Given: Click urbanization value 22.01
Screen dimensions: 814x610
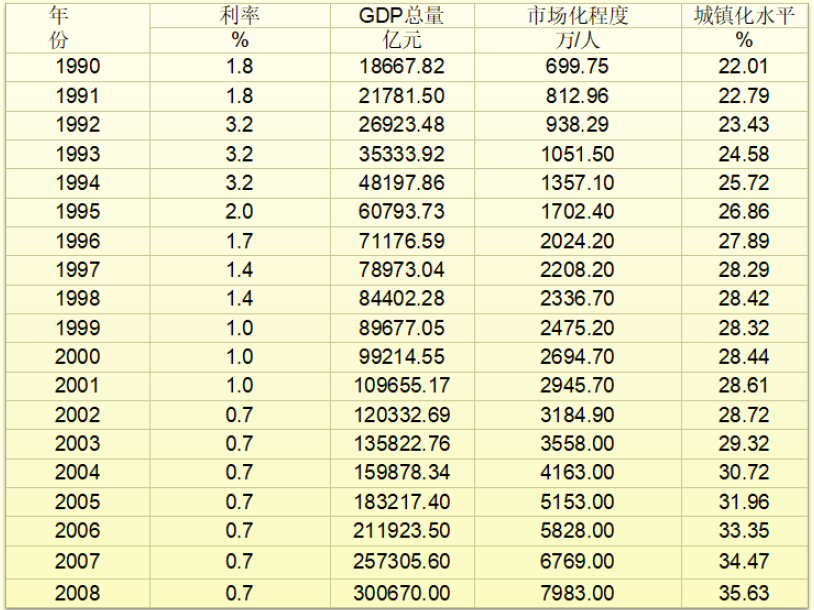Looking at the screenshot, I should tap(743, 66).
